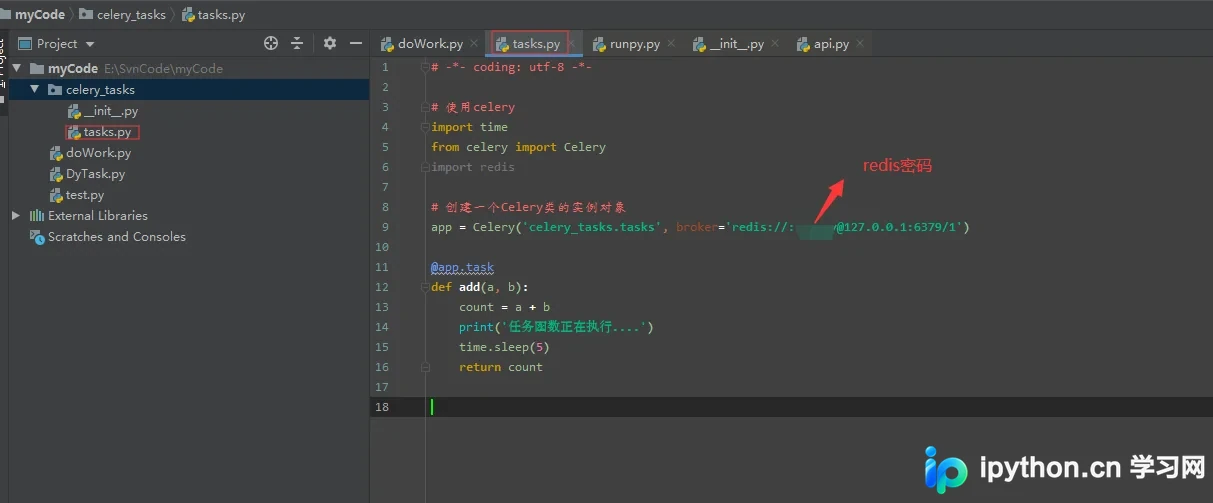Click the '# -*- coding: utf-8 -*-' comment
The image size is (1213, 503).
(x=512, y=67)
